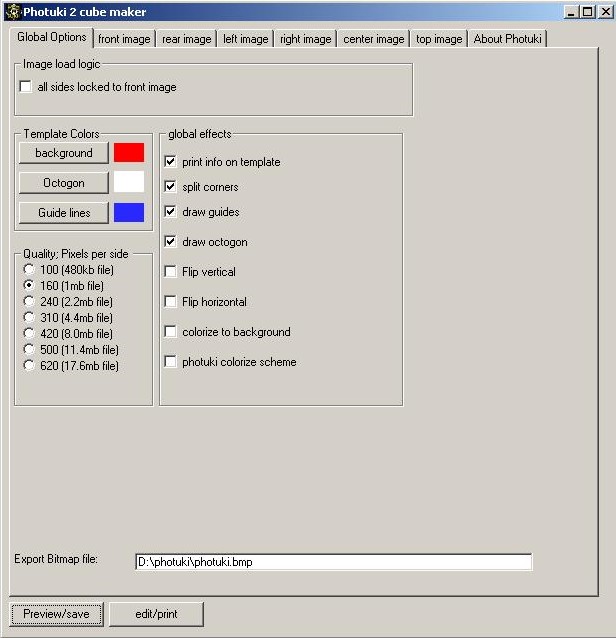The height and width of the screenshot is (638, 616).
Task: Click the Export Bitmap file path field
Action: pos(334,562)
